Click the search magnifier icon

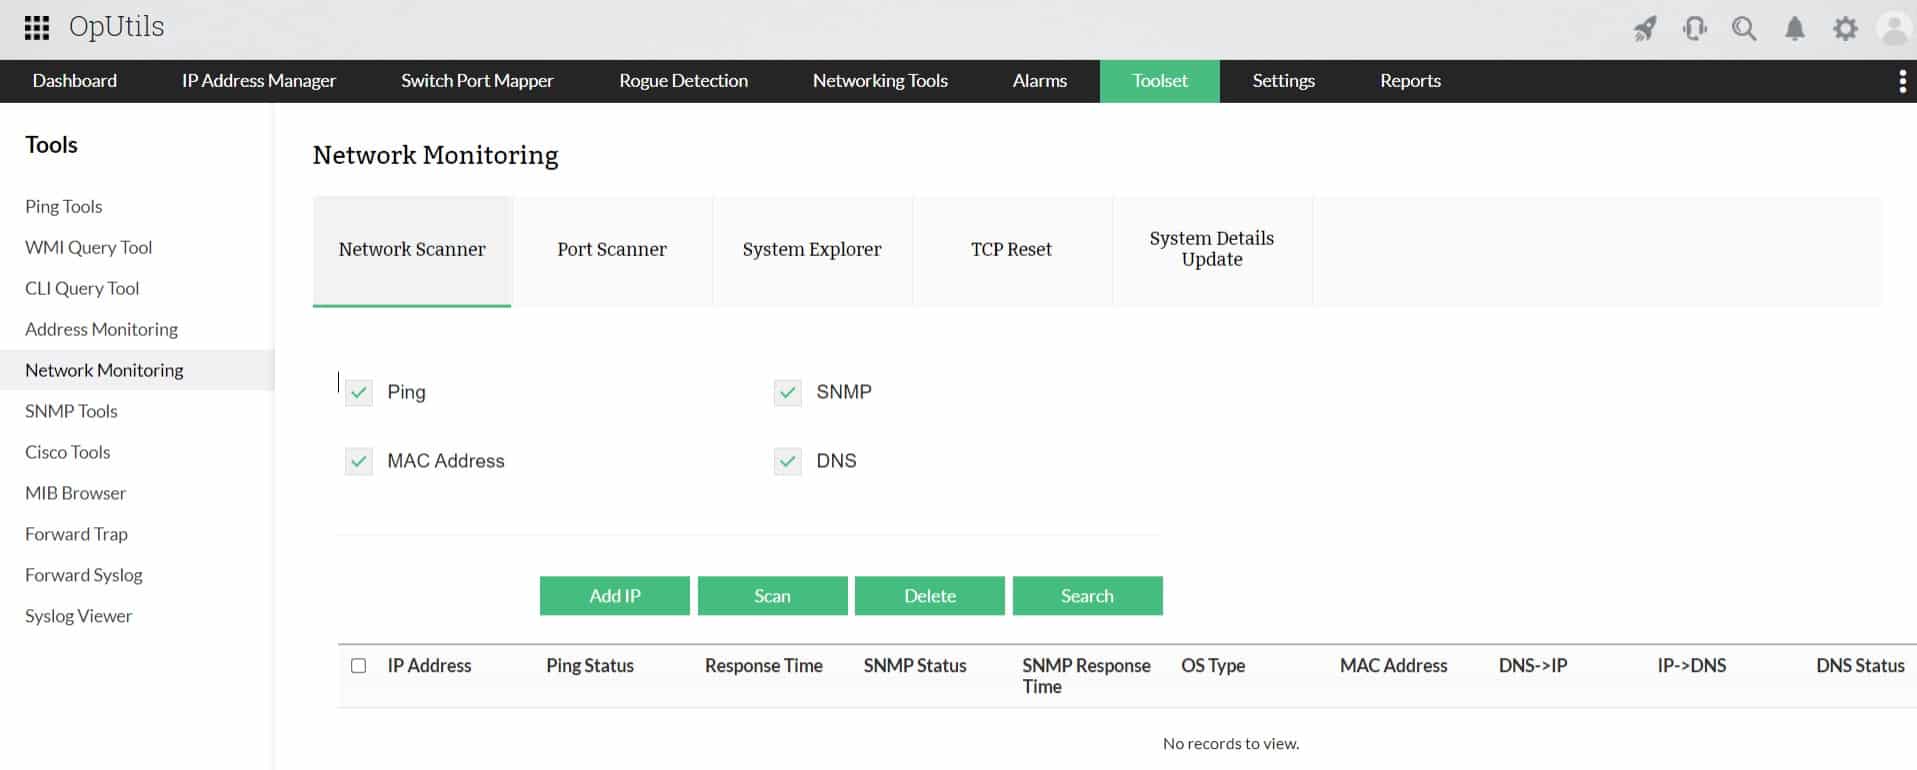(1745, 28)
